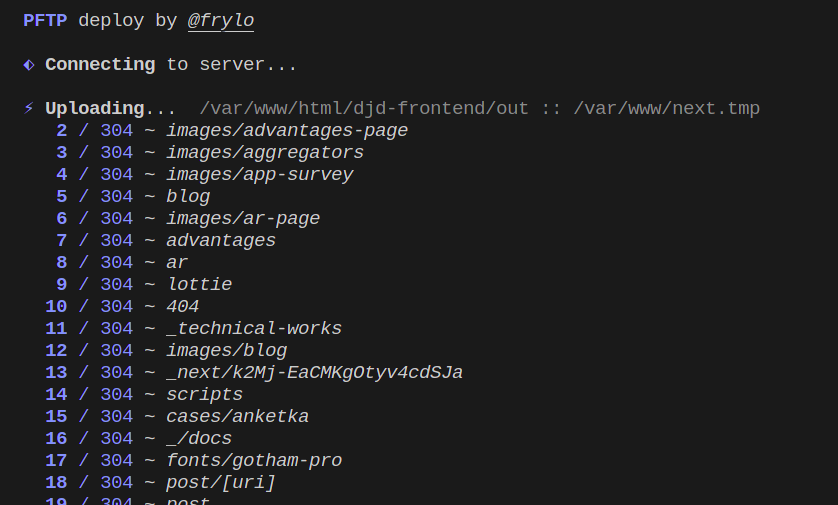Select the images/ar-page entry
The height and width of the screenshot is (505, 838).
click(243, 218)
